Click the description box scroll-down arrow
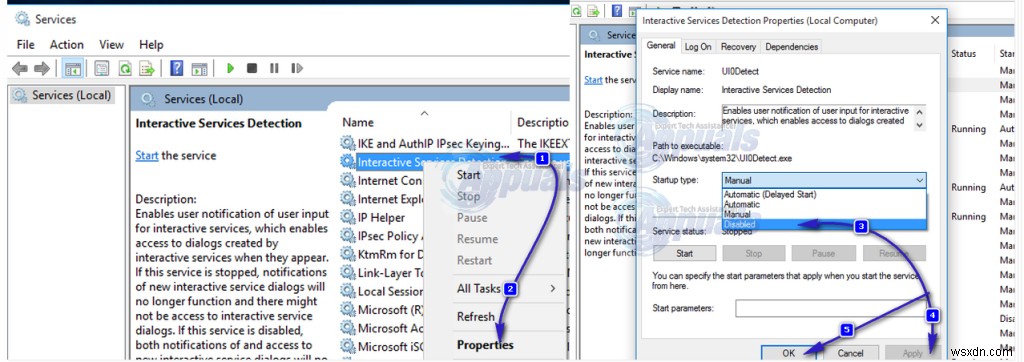This screenshot has width=1024, height=362. [920, 124]
